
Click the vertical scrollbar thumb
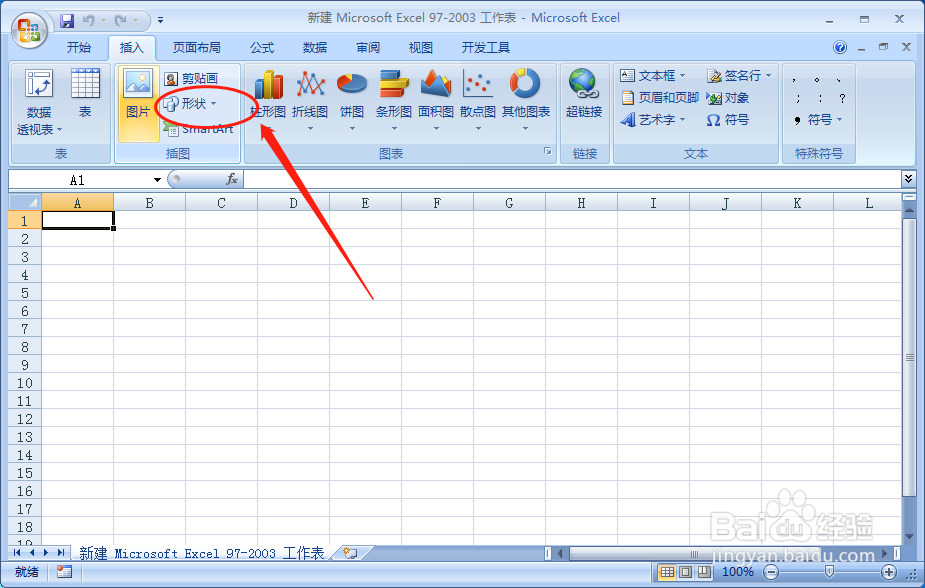[x=909, y=357]
